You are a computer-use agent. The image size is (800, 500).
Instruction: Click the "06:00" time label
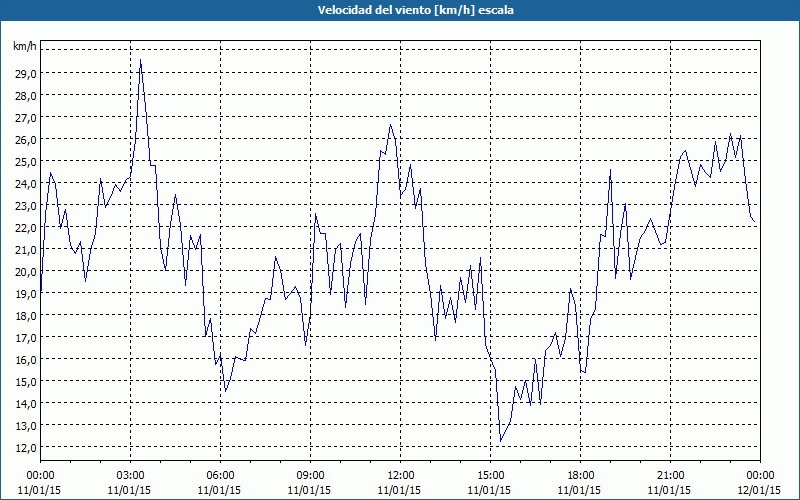pyautogui.click(x=220, y=476)
